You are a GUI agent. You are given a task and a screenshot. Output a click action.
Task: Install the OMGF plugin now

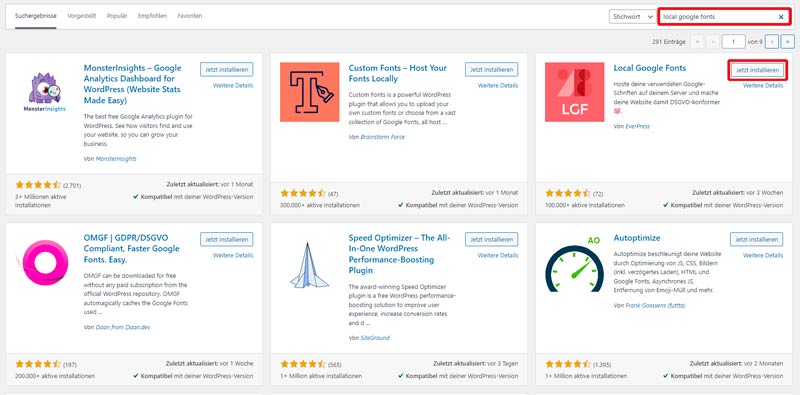227,239
